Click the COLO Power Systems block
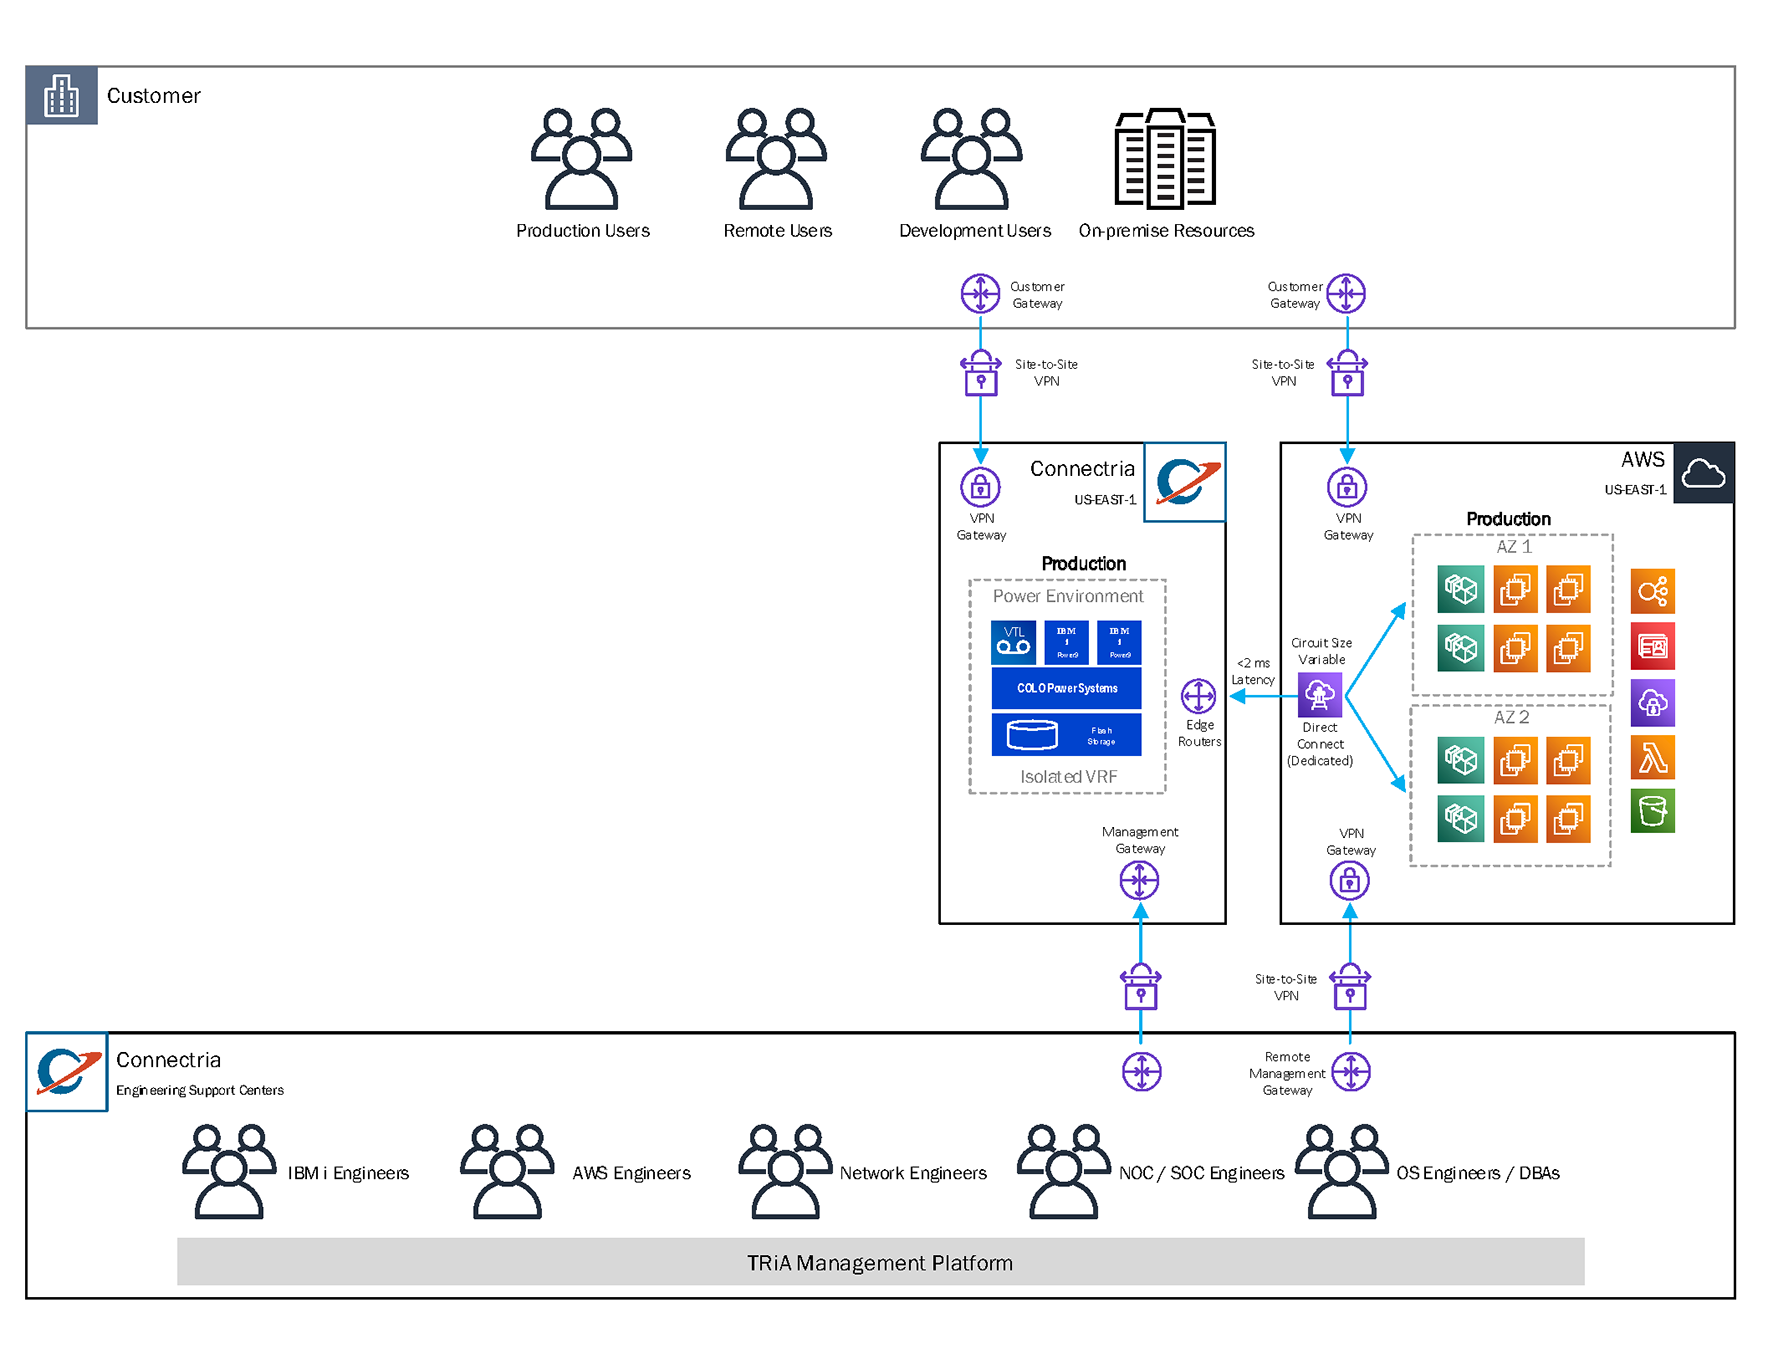The width and height of the screenshot is (1768, 1369). tap(1066, 688)
